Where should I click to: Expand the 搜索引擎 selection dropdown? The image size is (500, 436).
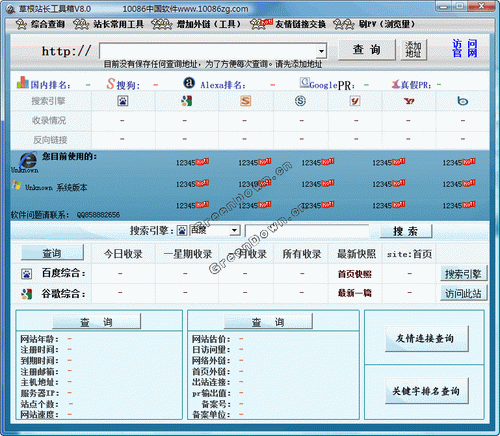click(x=235, y=230)
